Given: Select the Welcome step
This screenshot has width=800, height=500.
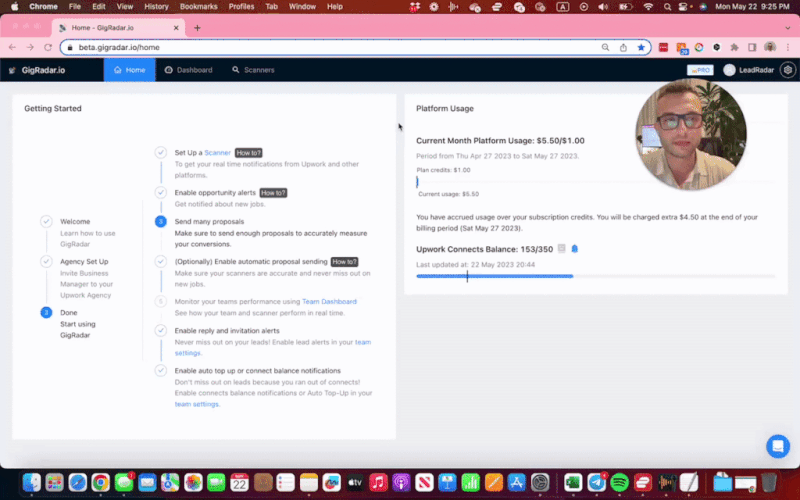Looking at the screenshot, I should (x=75, y=221).
